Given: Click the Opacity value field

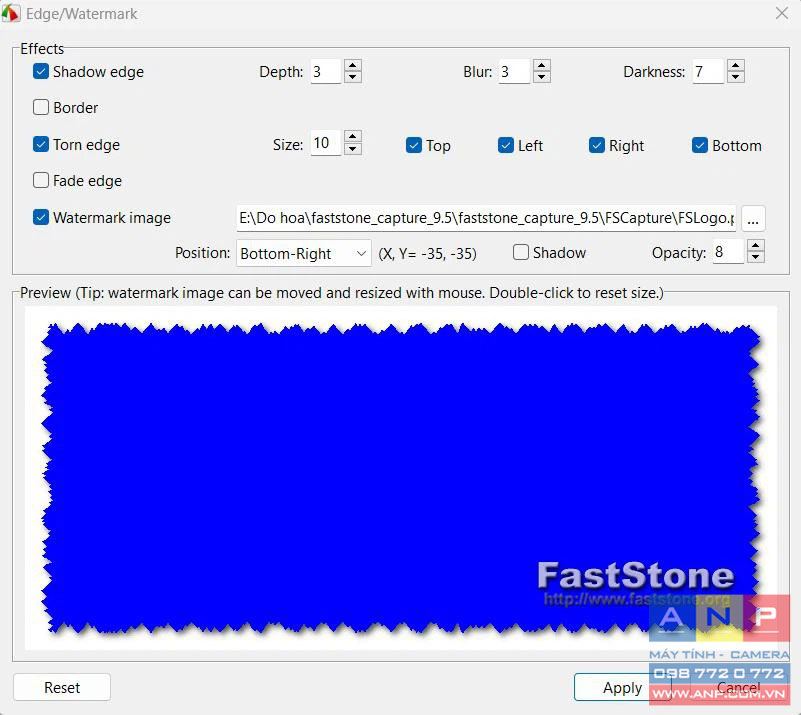Looking at the screenshot, I should pyautogui.click(x=728, y=251).
